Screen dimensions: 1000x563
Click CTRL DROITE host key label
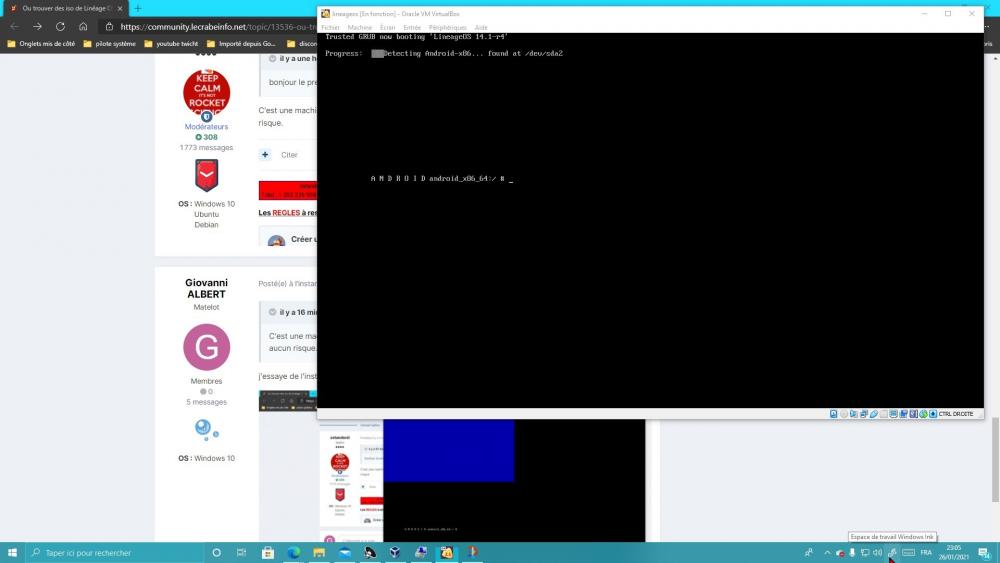coord(956,414)
